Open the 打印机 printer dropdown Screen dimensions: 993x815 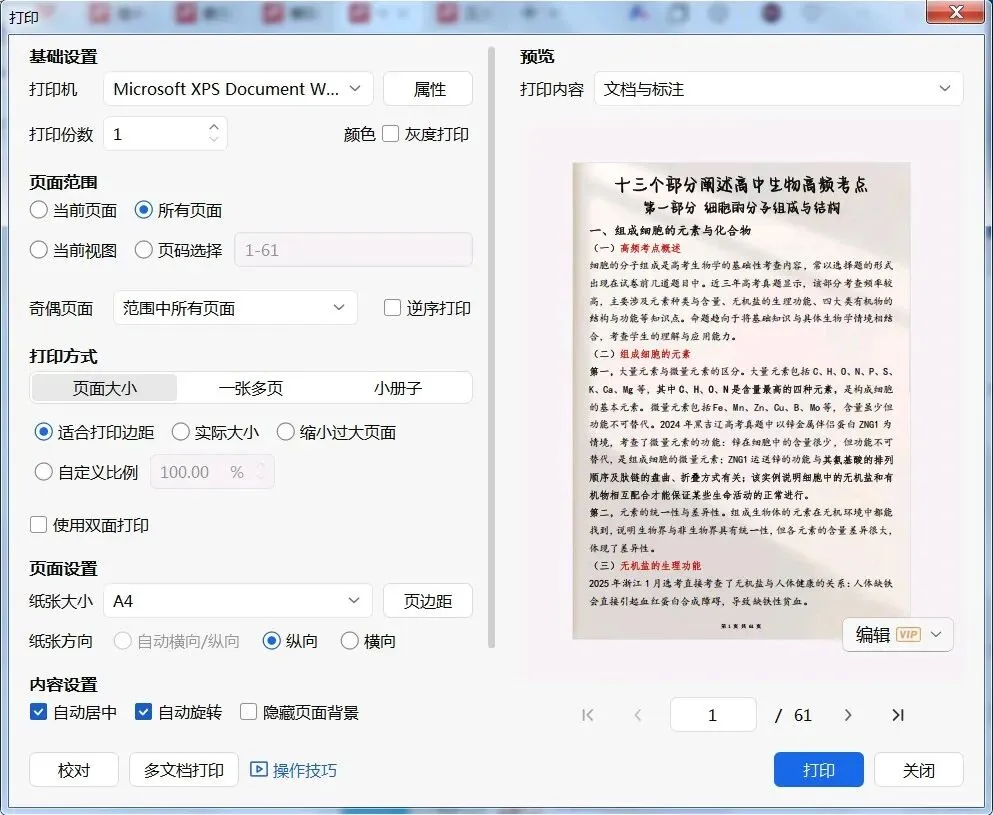pyautogui.click(x=238, y=89)
